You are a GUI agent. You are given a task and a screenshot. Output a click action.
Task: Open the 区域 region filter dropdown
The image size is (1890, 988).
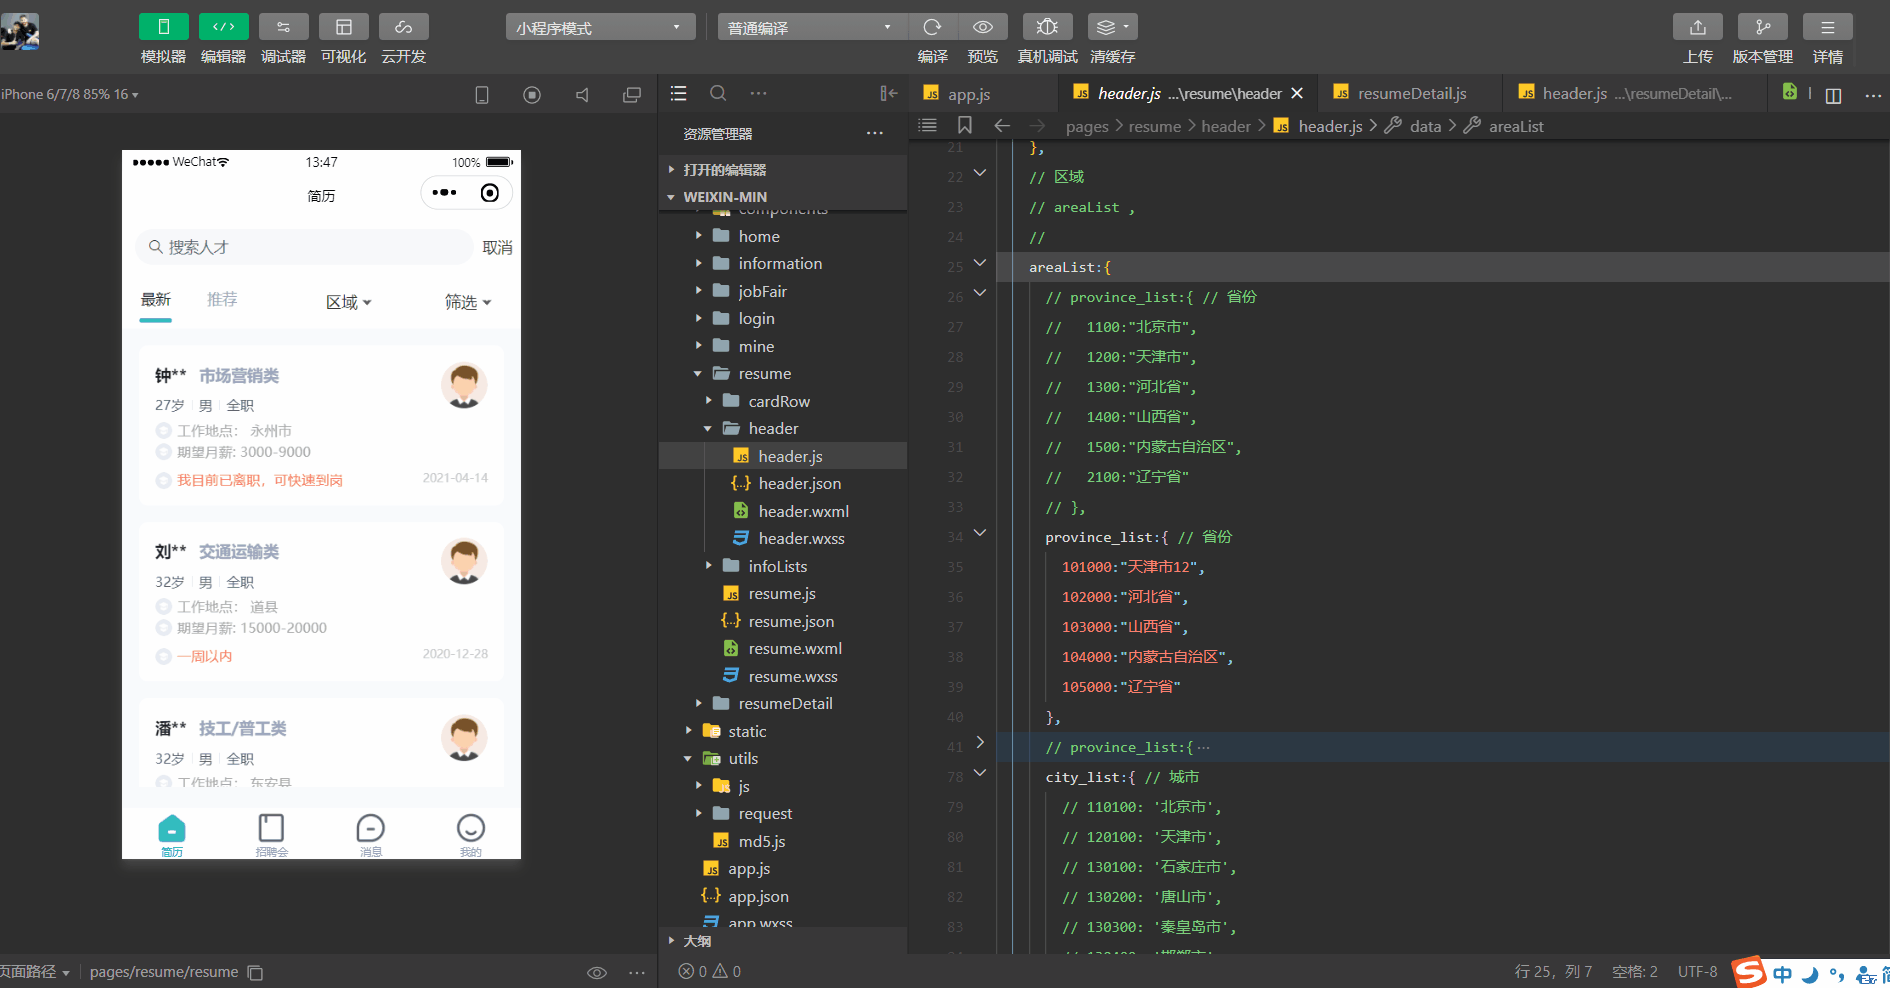click(x=349, y=302)
